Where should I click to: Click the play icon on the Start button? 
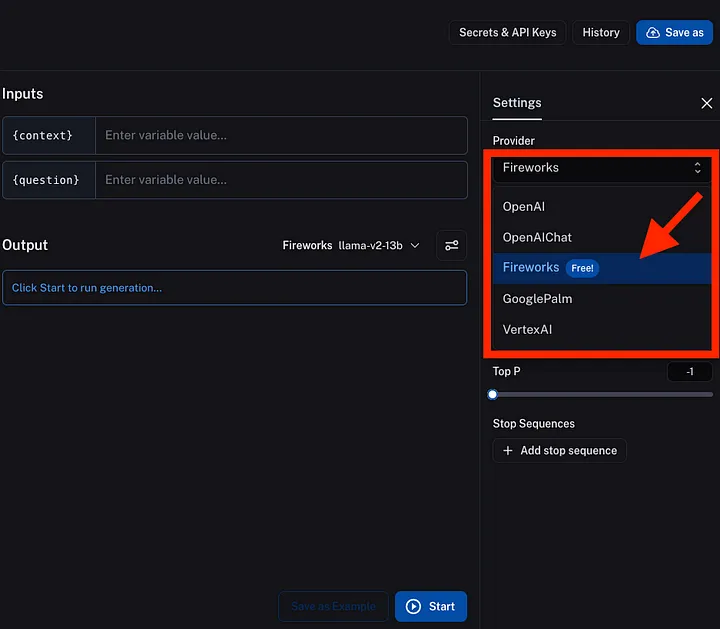414,606
